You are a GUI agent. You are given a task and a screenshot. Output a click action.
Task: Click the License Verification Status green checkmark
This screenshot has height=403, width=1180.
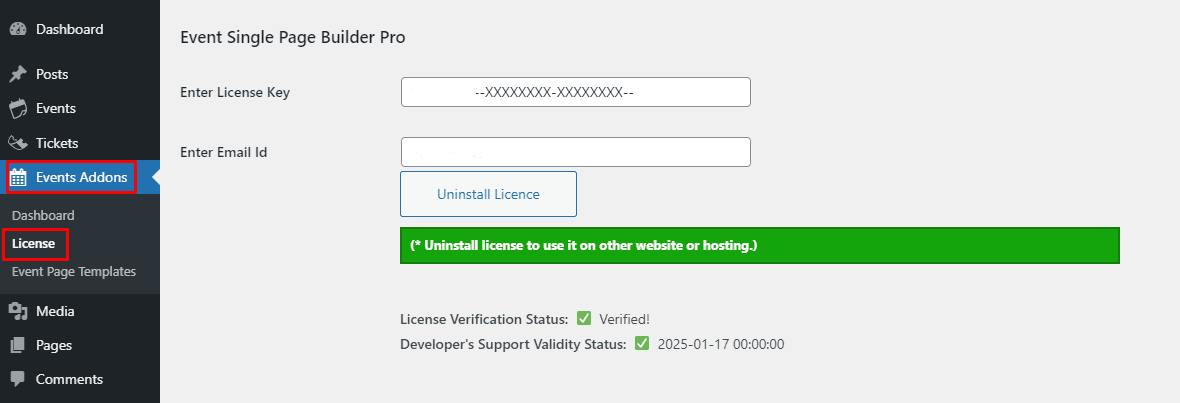[584, 319]
